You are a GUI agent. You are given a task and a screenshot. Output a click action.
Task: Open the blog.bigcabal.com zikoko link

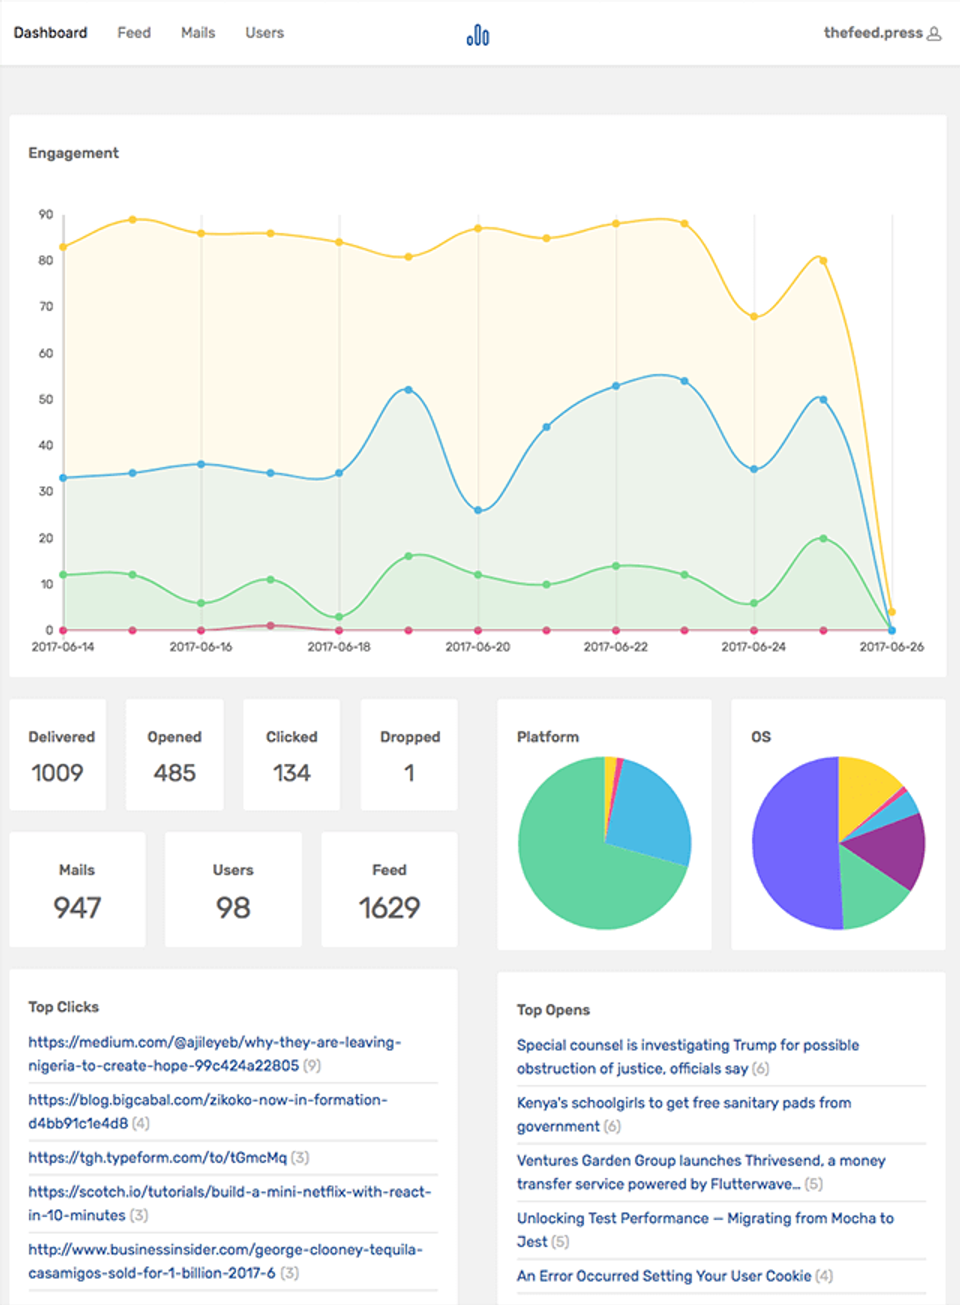coord(207,1111)
